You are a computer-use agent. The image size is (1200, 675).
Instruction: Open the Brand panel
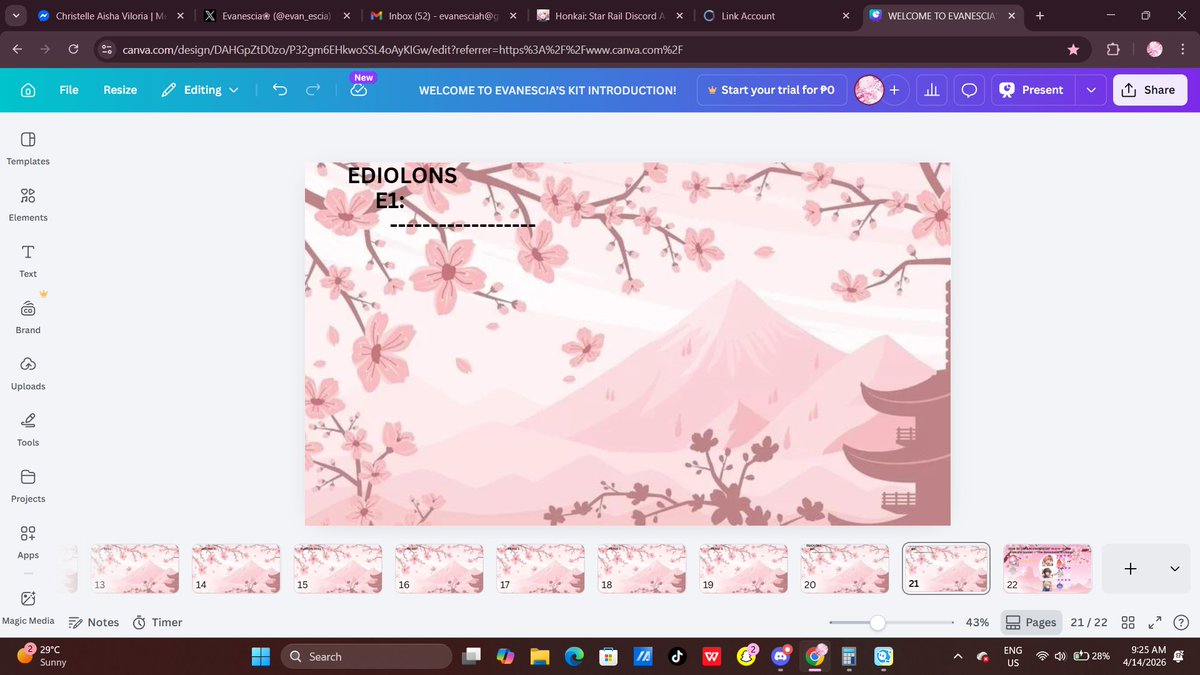[28, 316]
